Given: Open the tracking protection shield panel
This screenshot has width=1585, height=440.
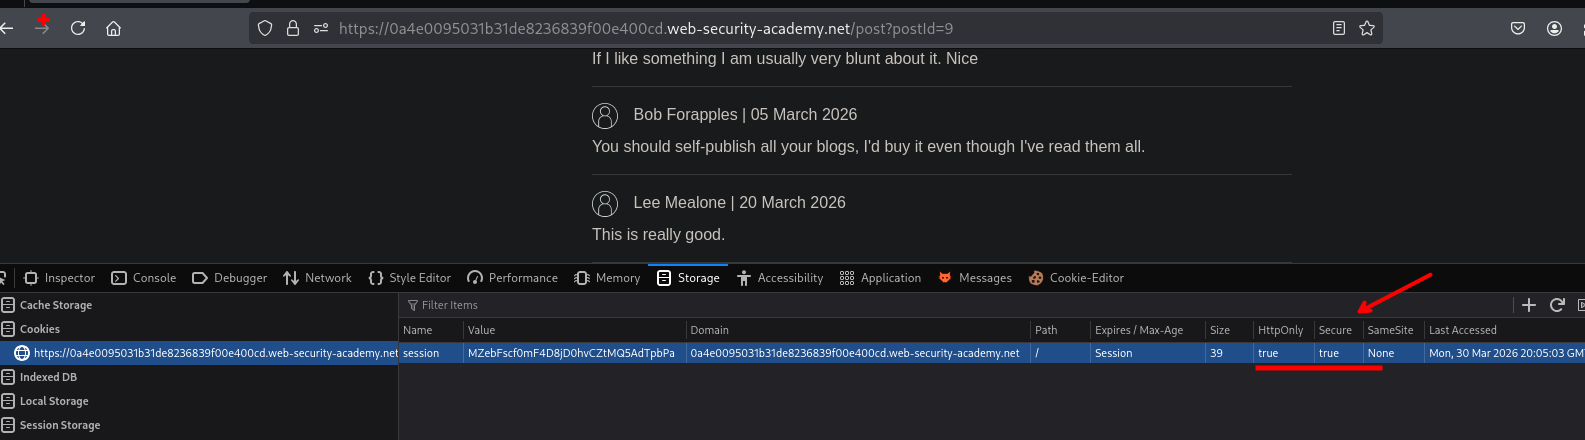Looking at the screenshot, I should click(265, 28).
